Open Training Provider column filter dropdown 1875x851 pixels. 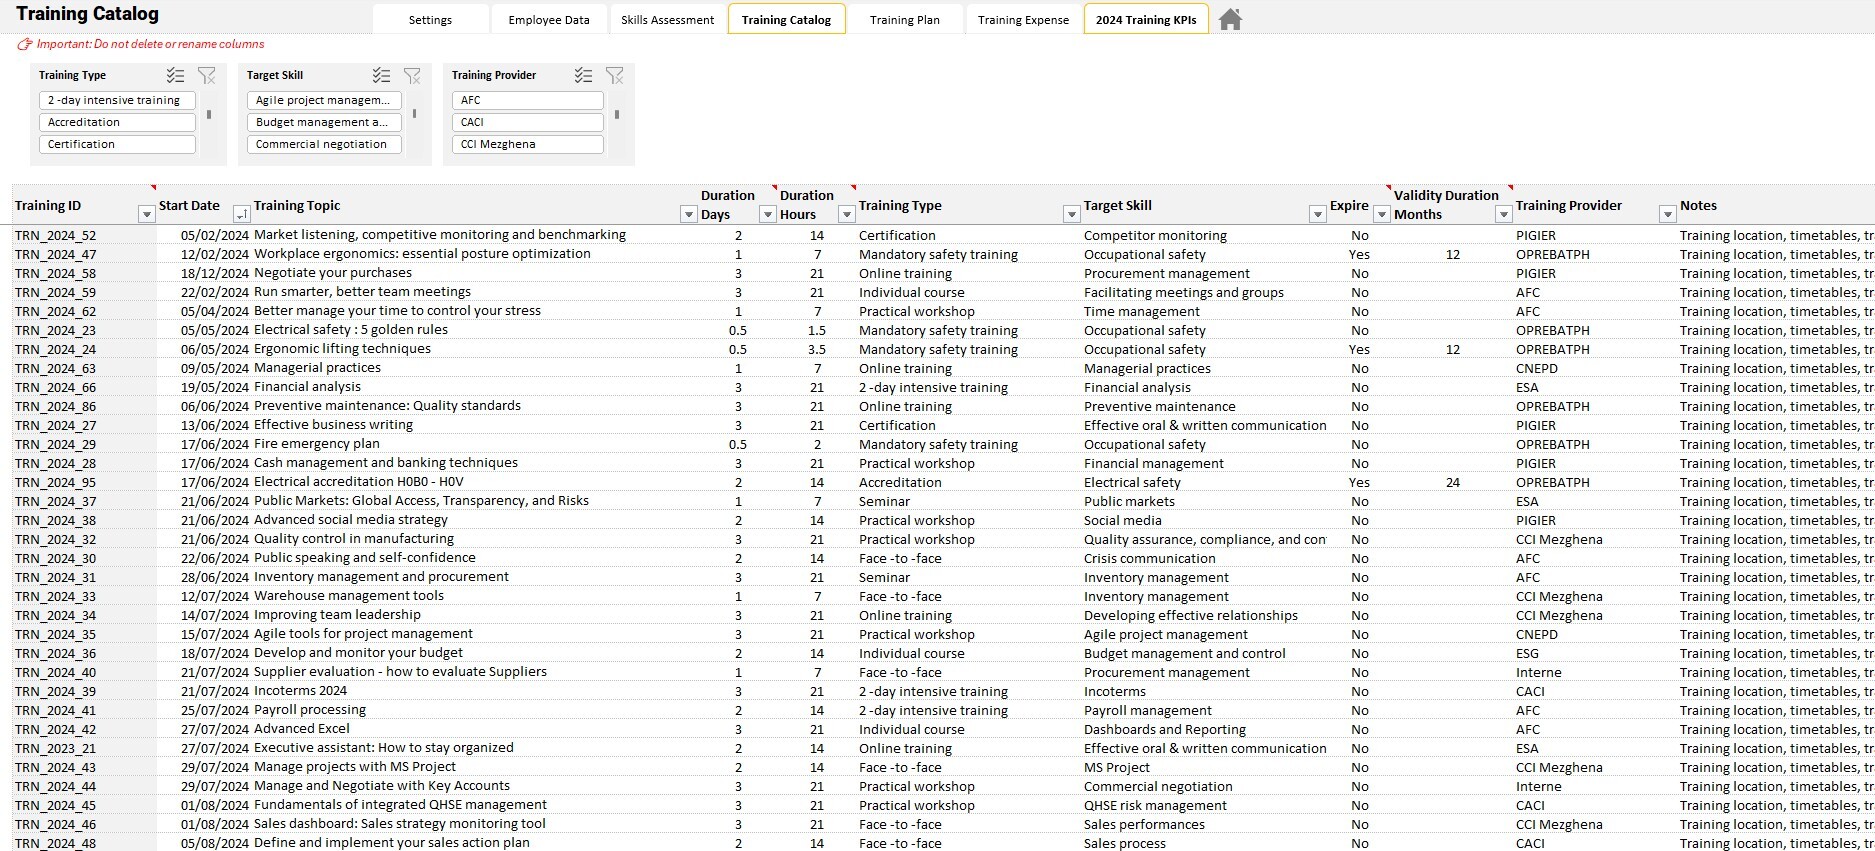coord(1667,214)
